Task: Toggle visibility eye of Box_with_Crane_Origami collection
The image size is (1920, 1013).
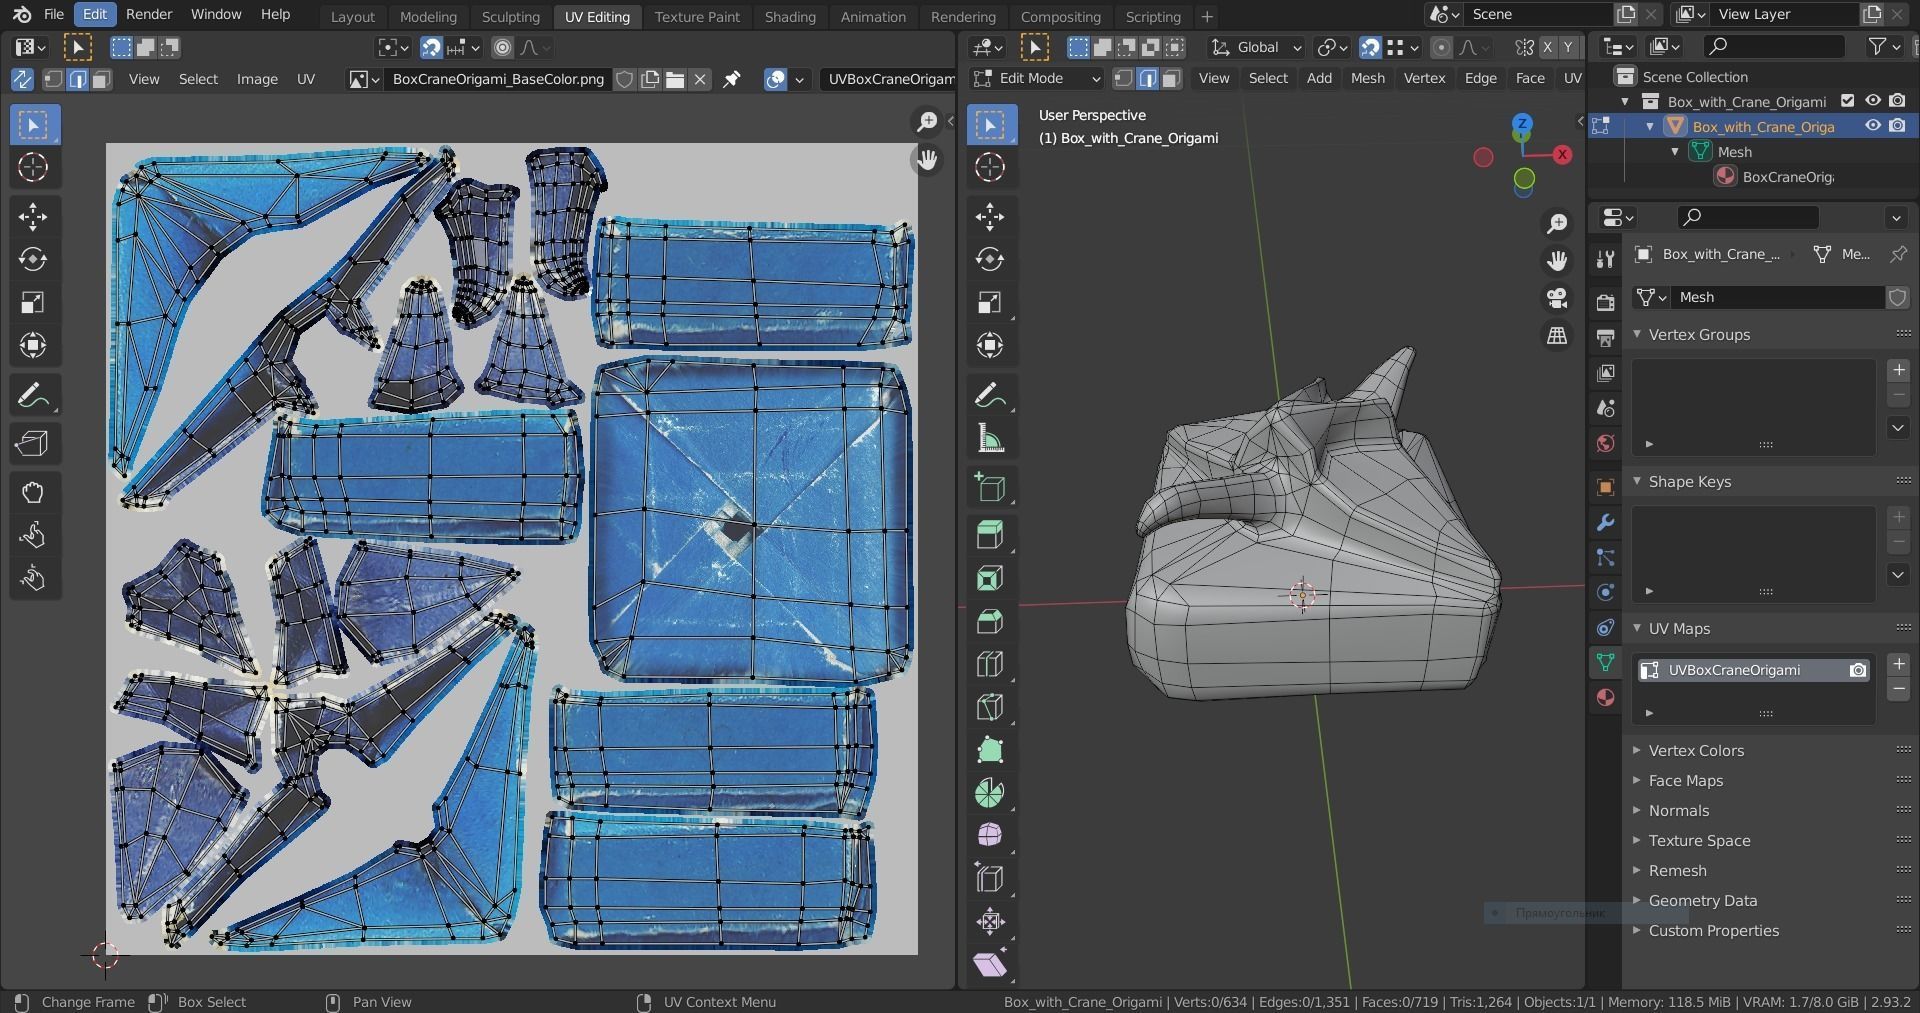Action: pyautogui.click(x=1873, y=101)
